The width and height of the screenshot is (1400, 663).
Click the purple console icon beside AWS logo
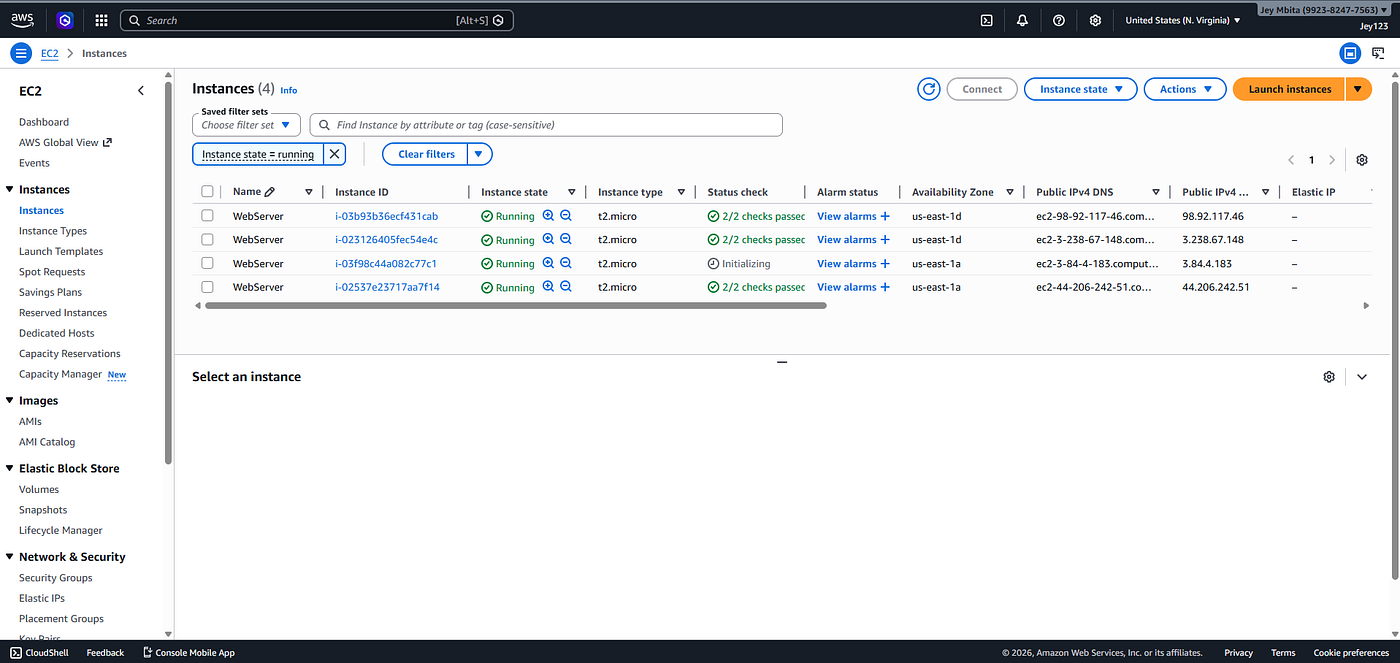click(x=65, y=20)
